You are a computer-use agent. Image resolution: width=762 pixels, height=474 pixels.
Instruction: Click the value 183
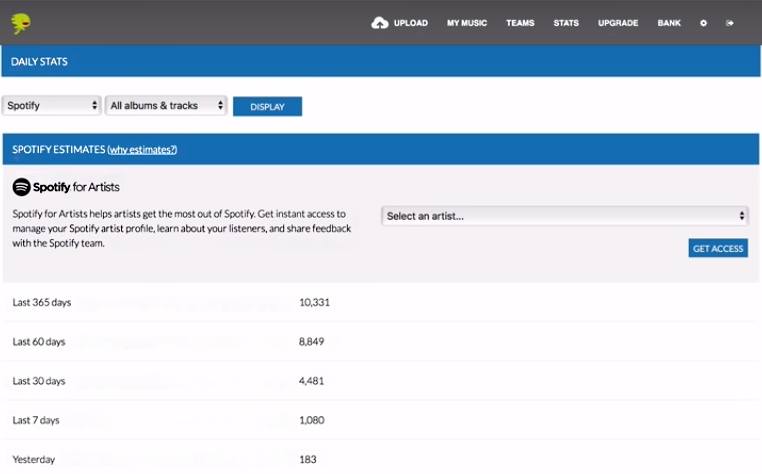308,459
